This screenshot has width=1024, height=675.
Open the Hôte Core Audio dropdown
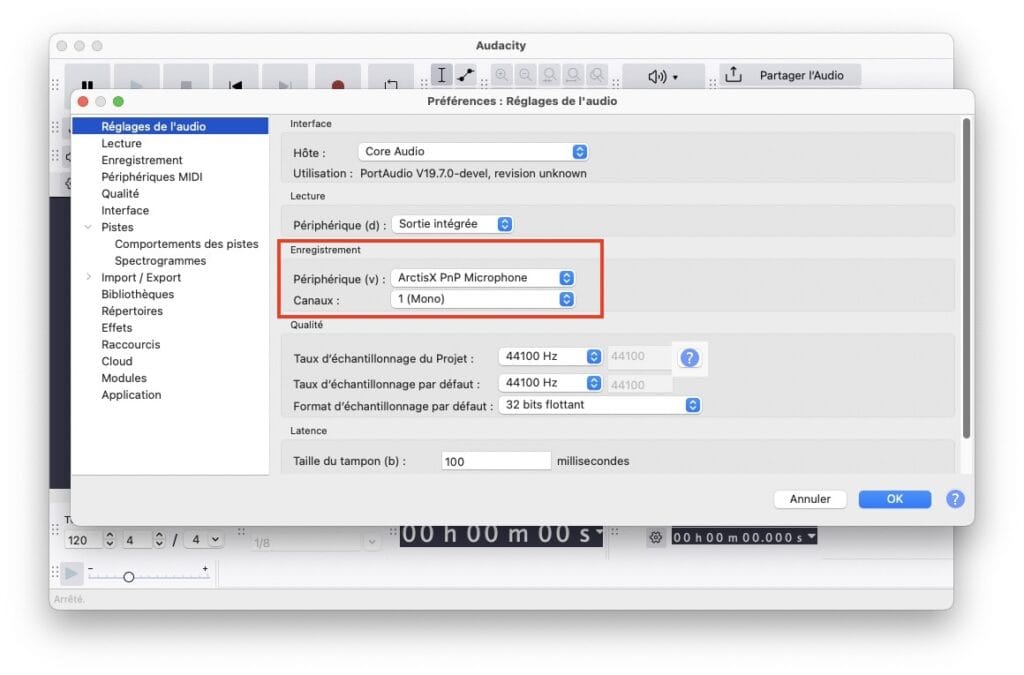(473, 151)
